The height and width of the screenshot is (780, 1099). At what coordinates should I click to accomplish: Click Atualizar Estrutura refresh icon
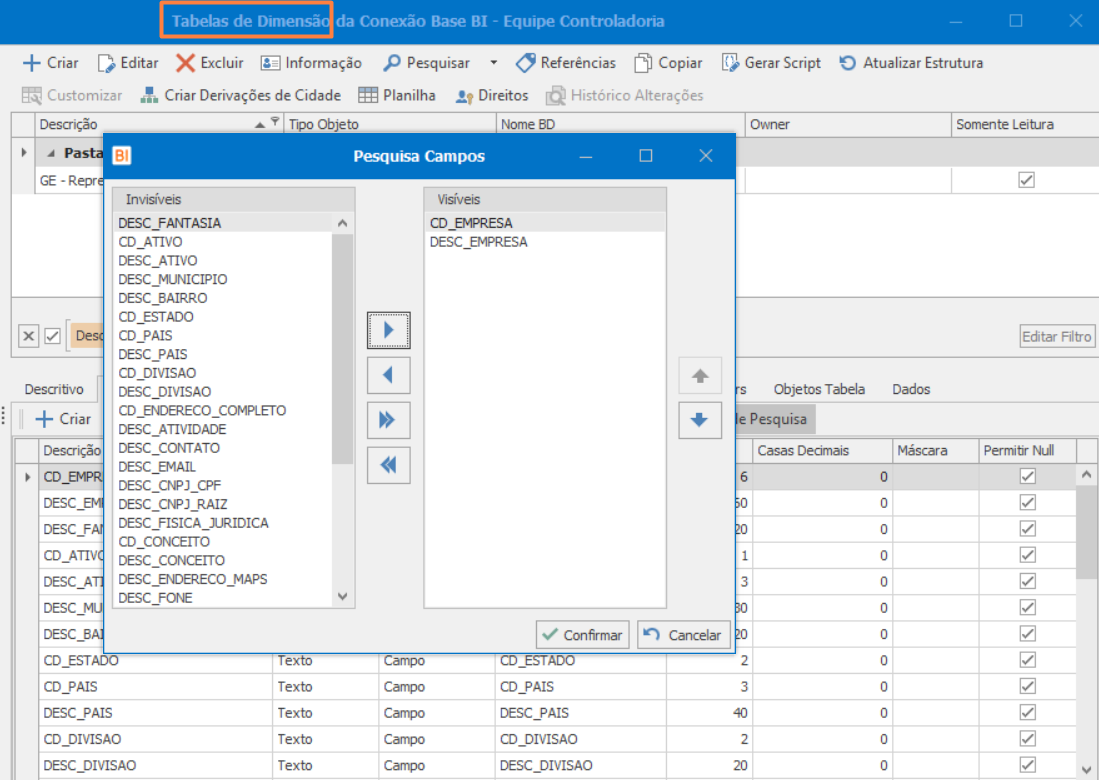pyautogui.click(x=848, y=63)
